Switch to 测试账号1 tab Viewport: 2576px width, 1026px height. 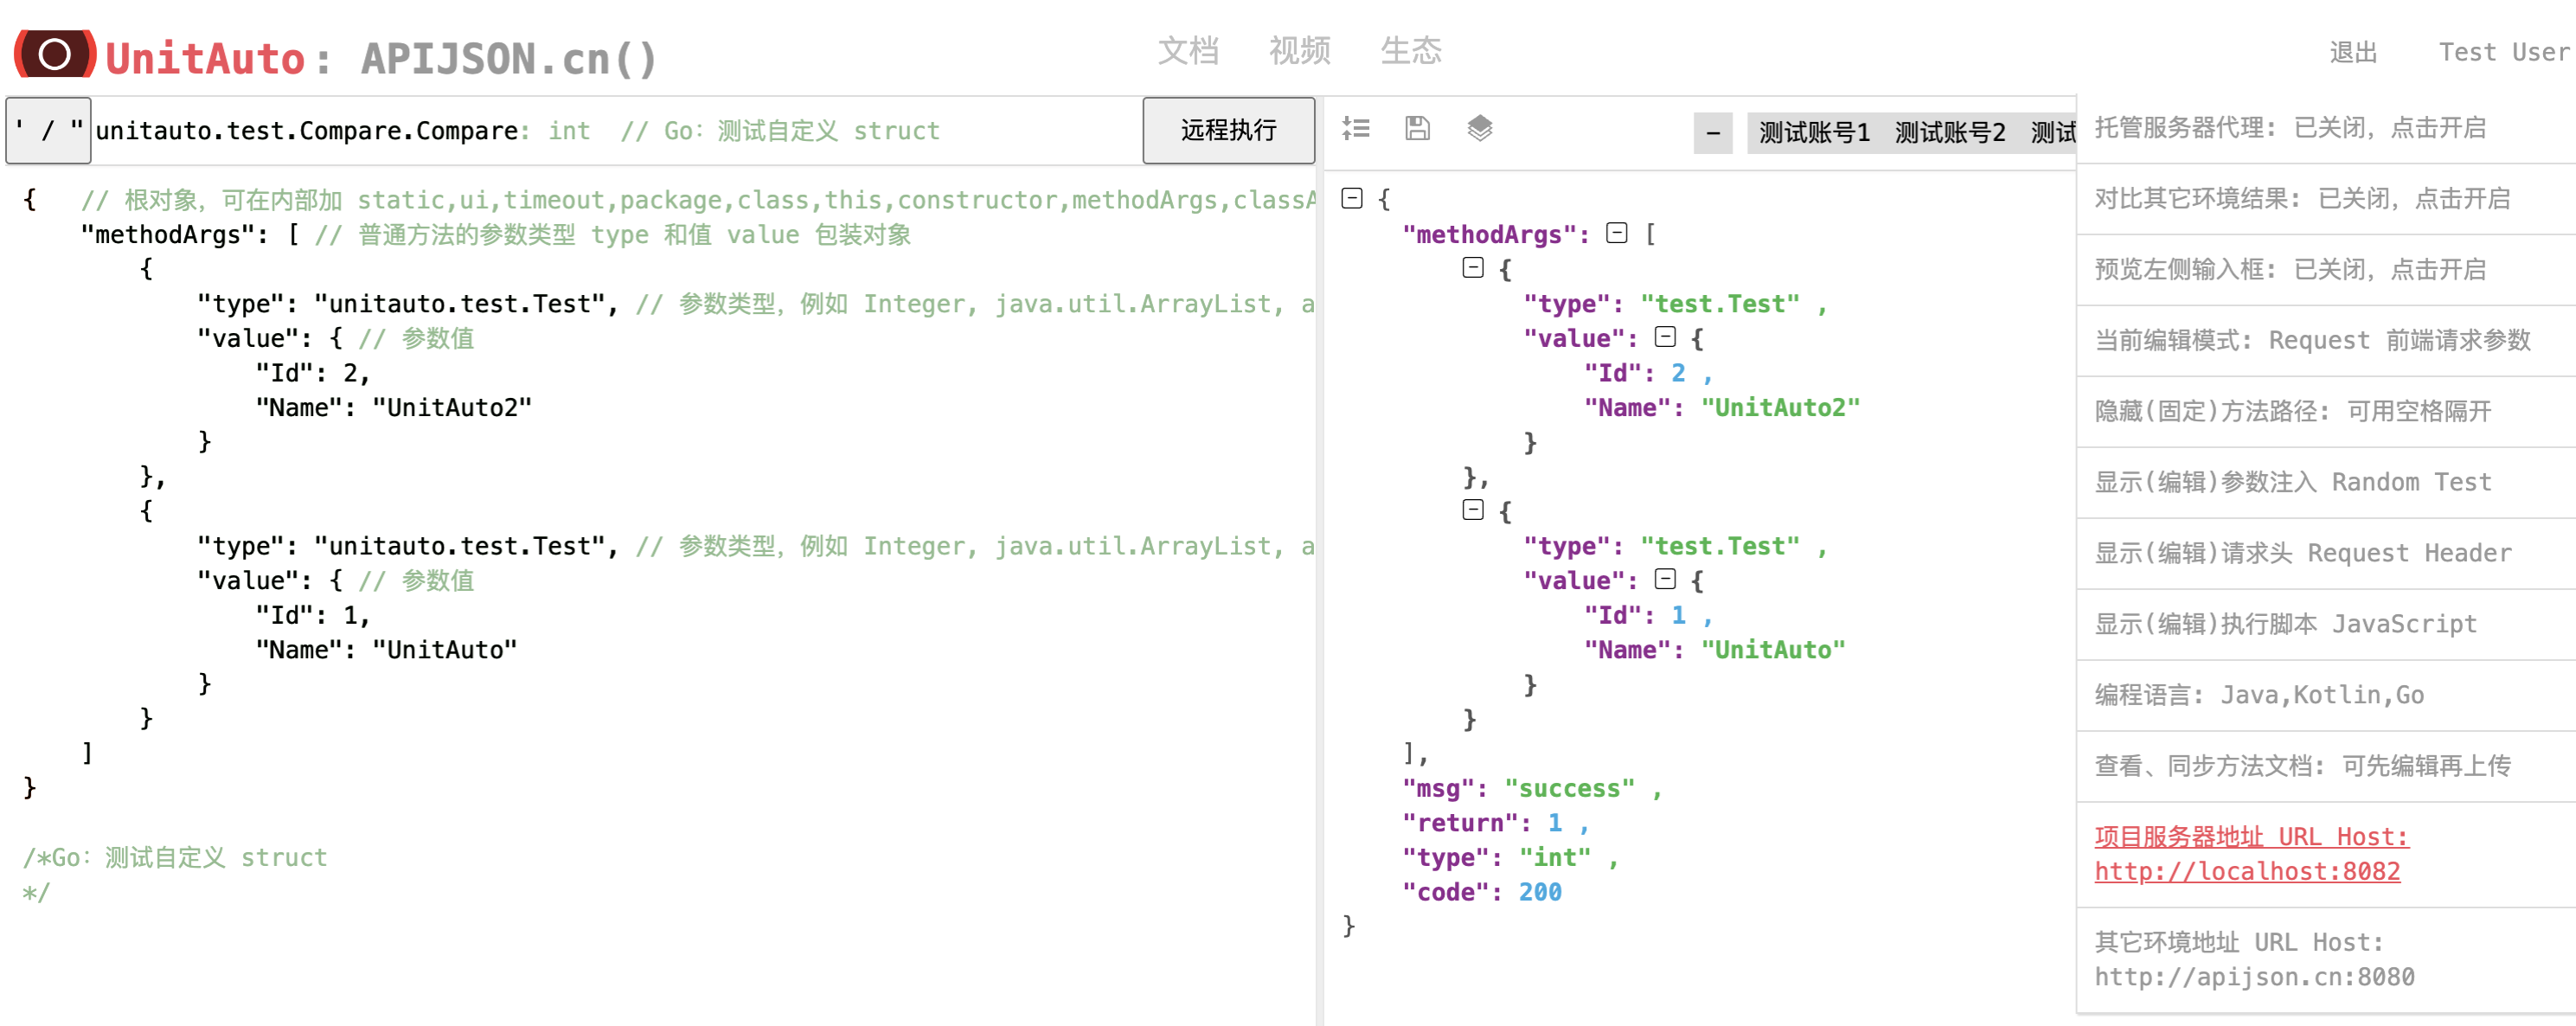(x=1814, y=132)
